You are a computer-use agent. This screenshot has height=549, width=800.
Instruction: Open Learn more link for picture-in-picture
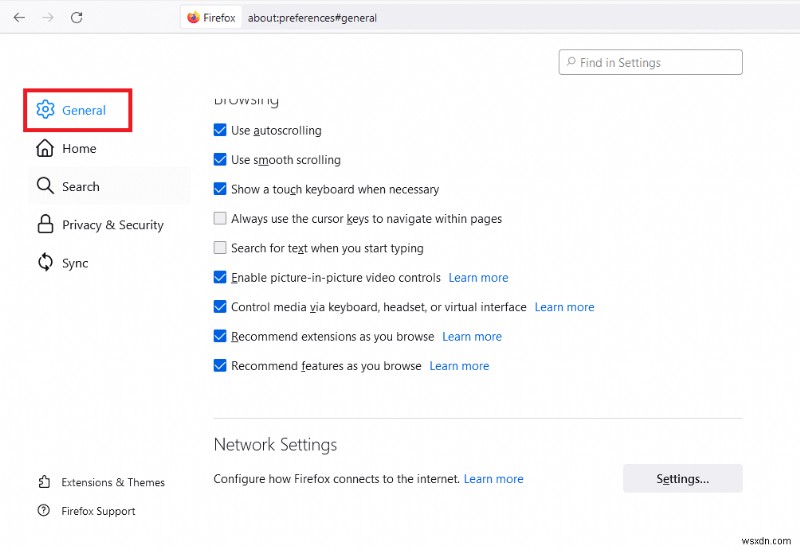(x=478, y=278)
